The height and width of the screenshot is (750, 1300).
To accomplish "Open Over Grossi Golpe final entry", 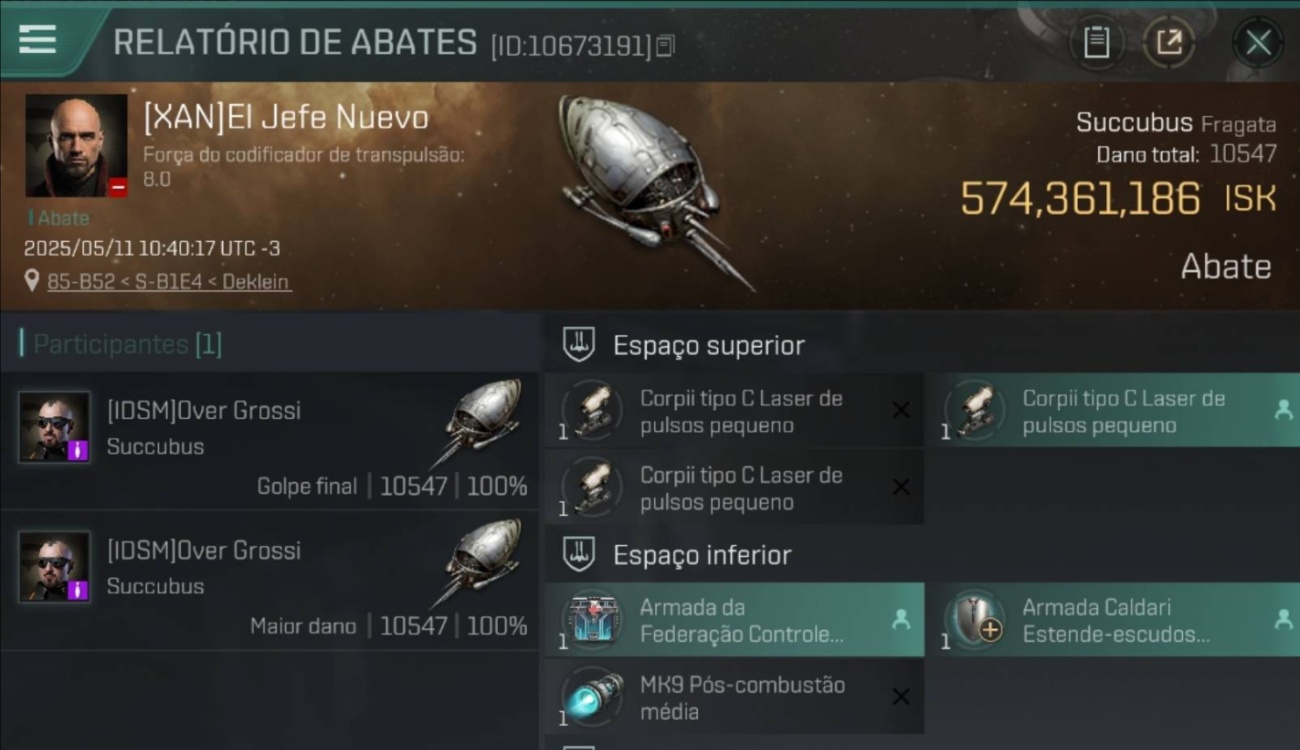I will (x=270, y=441).
